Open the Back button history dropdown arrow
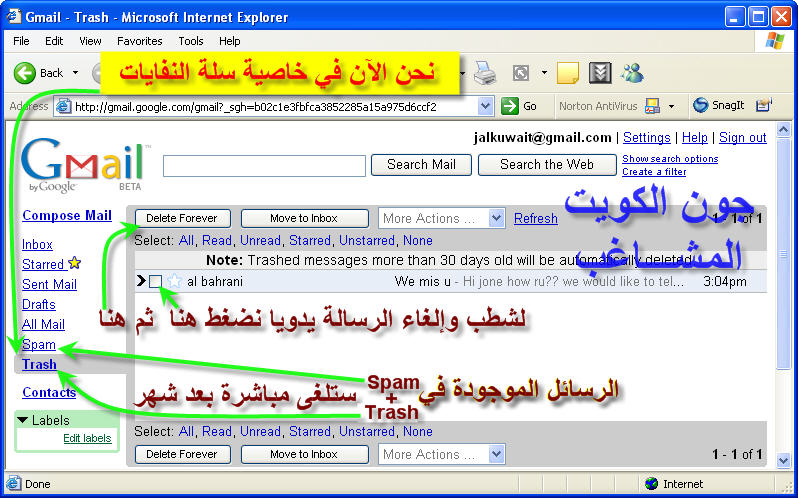This screenshot has height=498, width=798. click(75, 73)
